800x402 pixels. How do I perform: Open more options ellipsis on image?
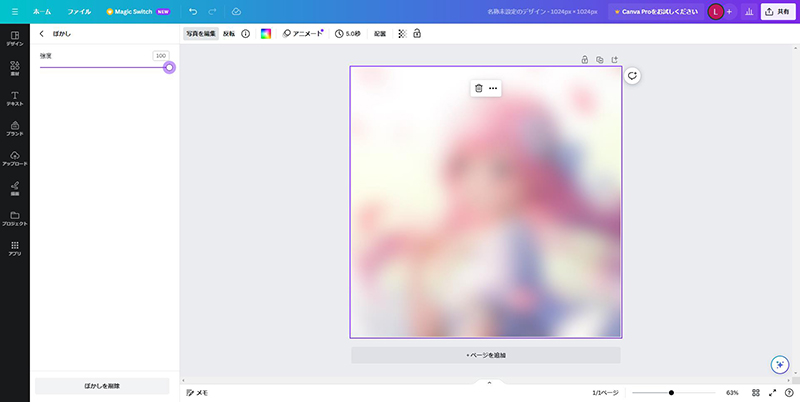coord(493,88)
